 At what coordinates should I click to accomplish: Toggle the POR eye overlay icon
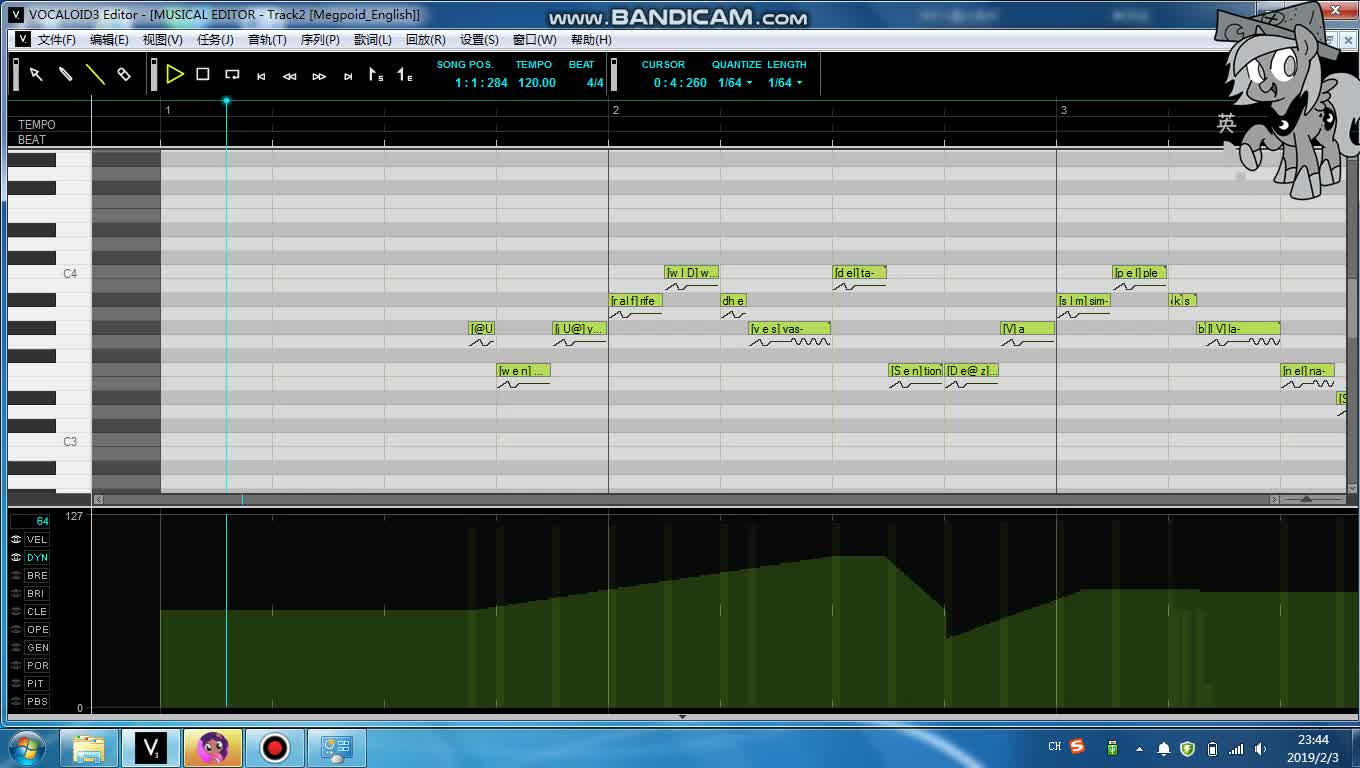16,666
